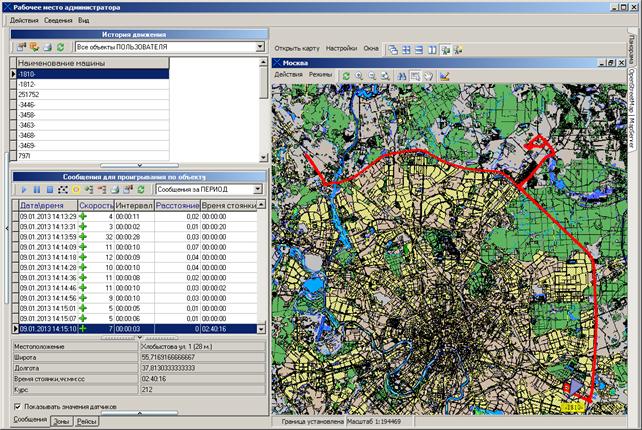This screenshot has height=430, width=642.
Task: Choose the hand pan tool
Action: [428, 76]
